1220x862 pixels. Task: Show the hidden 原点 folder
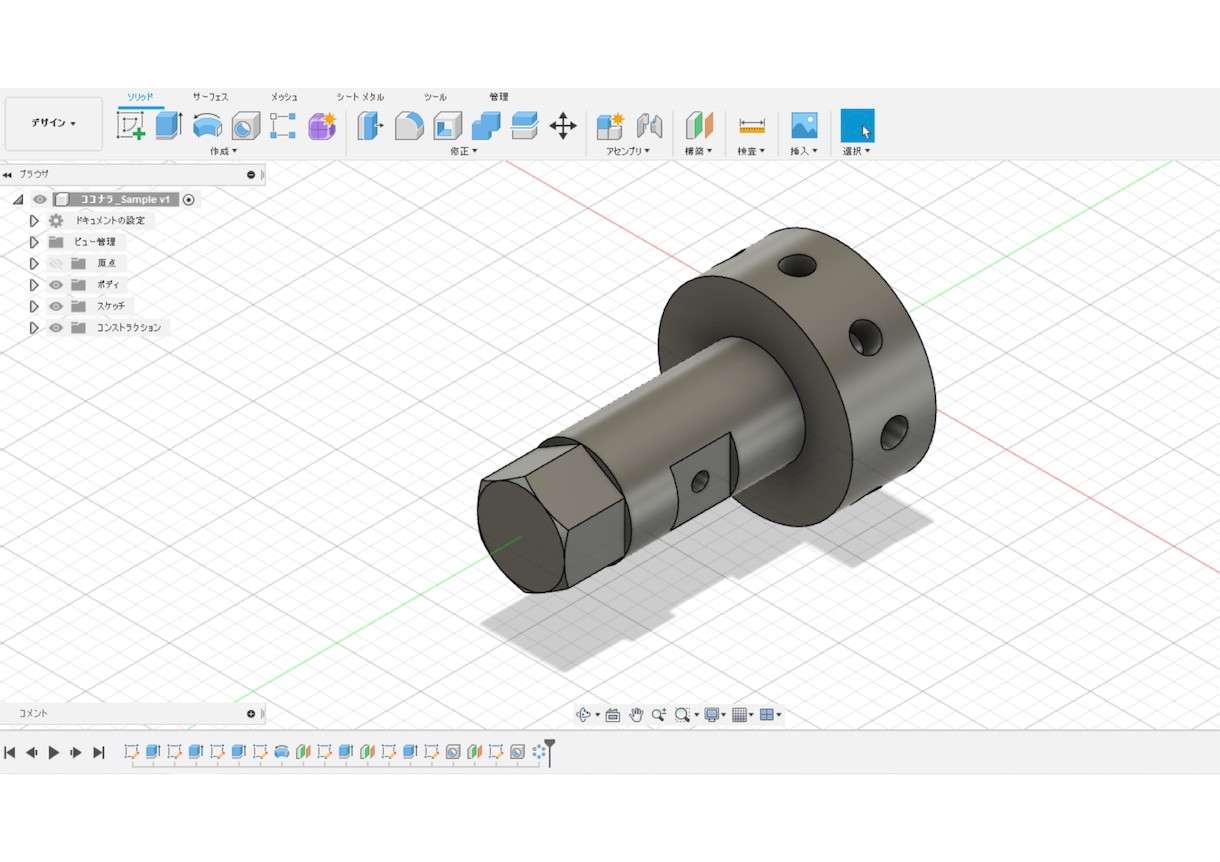tap(56, 263)
